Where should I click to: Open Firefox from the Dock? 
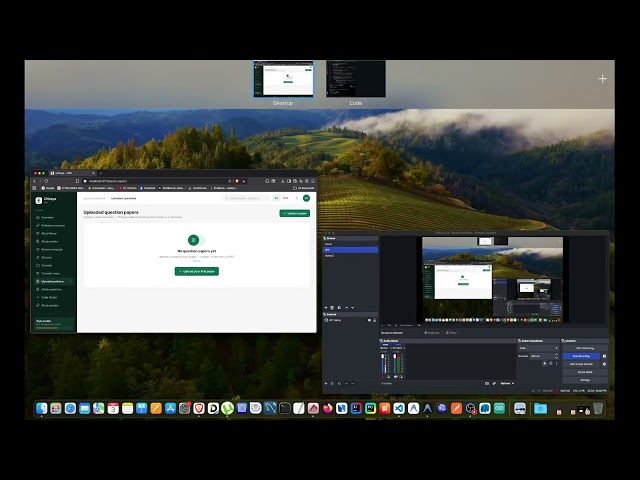[x=328, y=408]
